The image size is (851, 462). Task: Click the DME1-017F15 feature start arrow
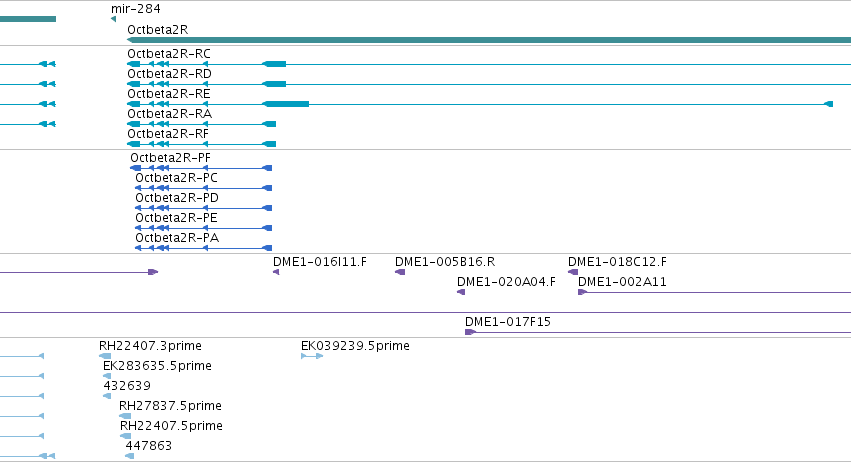(470, 332)
